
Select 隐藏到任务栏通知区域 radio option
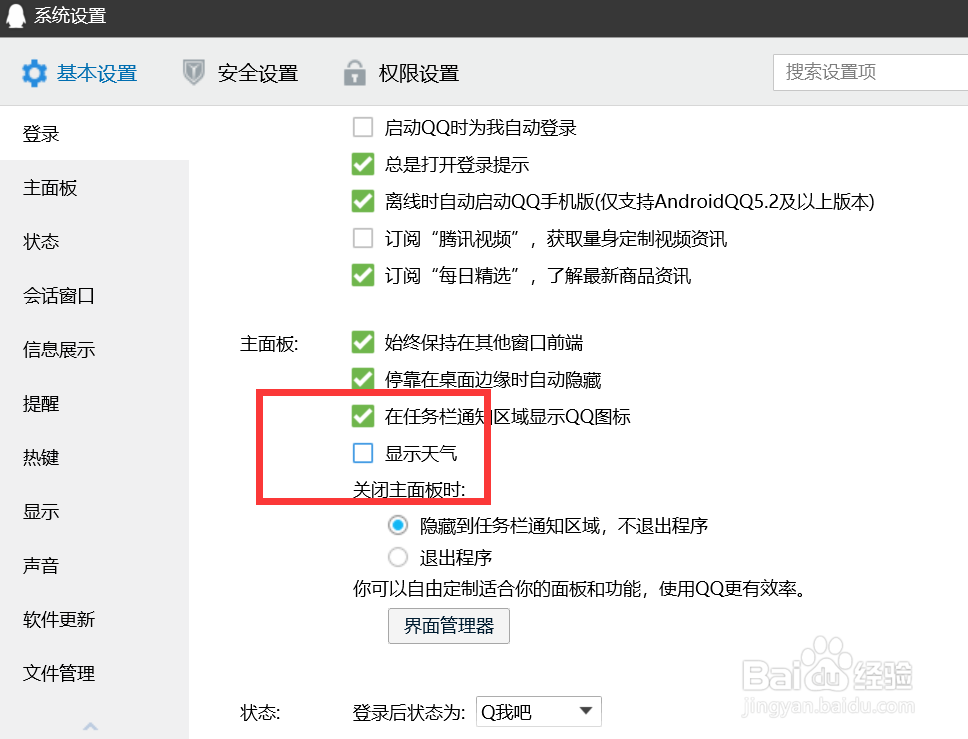398,525
